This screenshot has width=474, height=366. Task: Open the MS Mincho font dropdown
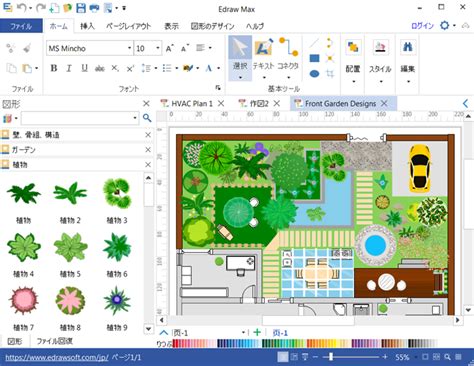(129, 48)
